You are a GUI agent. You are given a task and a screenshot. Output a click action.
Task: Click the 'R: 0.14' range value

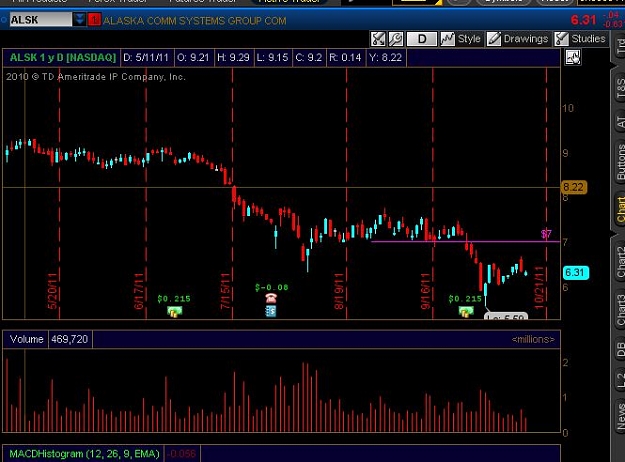point(345,58)
